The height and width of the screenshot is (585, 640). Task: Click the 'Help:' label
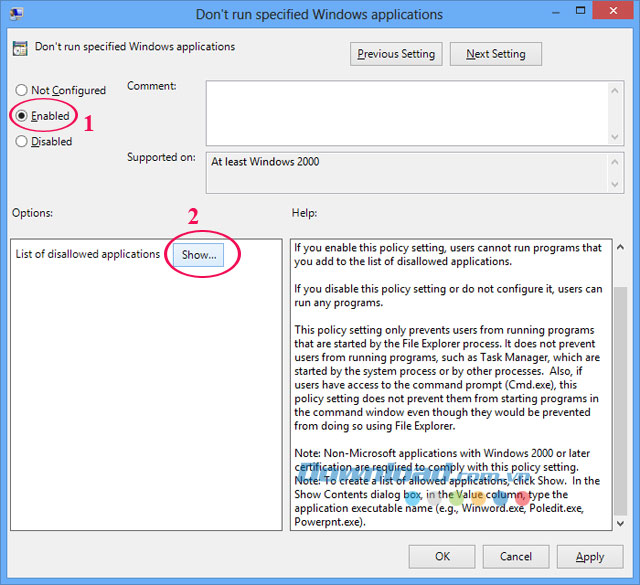[x=304, y=213]
